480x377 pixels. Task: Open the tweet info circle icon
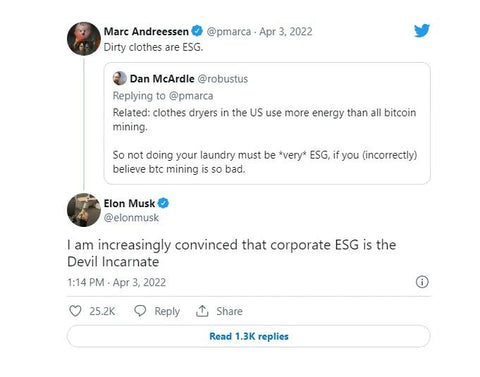[x=422, y=282]
